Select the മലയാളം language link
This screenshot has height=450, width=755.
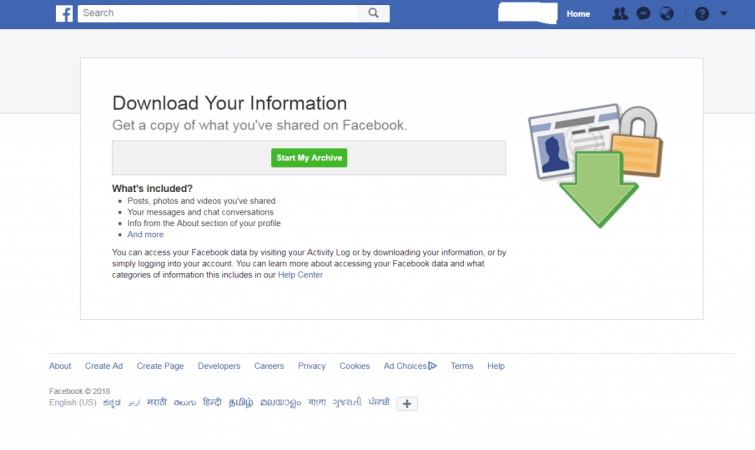click(x=281, y=402)
